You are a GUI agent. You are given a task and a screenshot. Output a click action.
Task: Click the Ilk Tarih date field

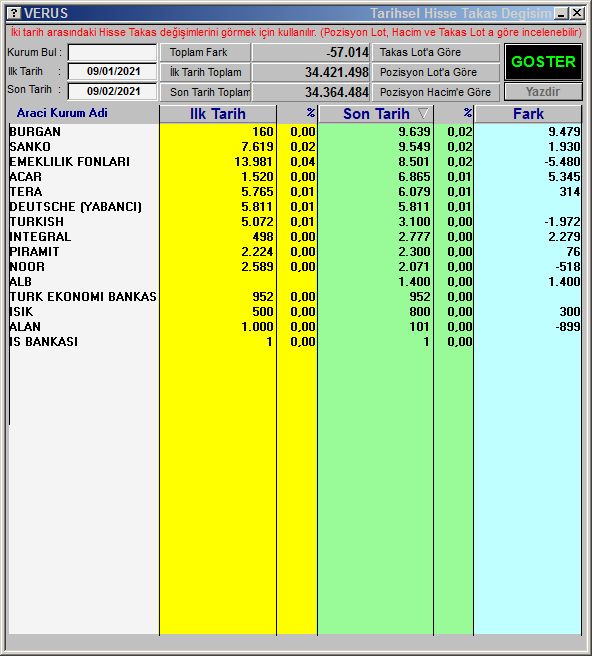(113, 72)
